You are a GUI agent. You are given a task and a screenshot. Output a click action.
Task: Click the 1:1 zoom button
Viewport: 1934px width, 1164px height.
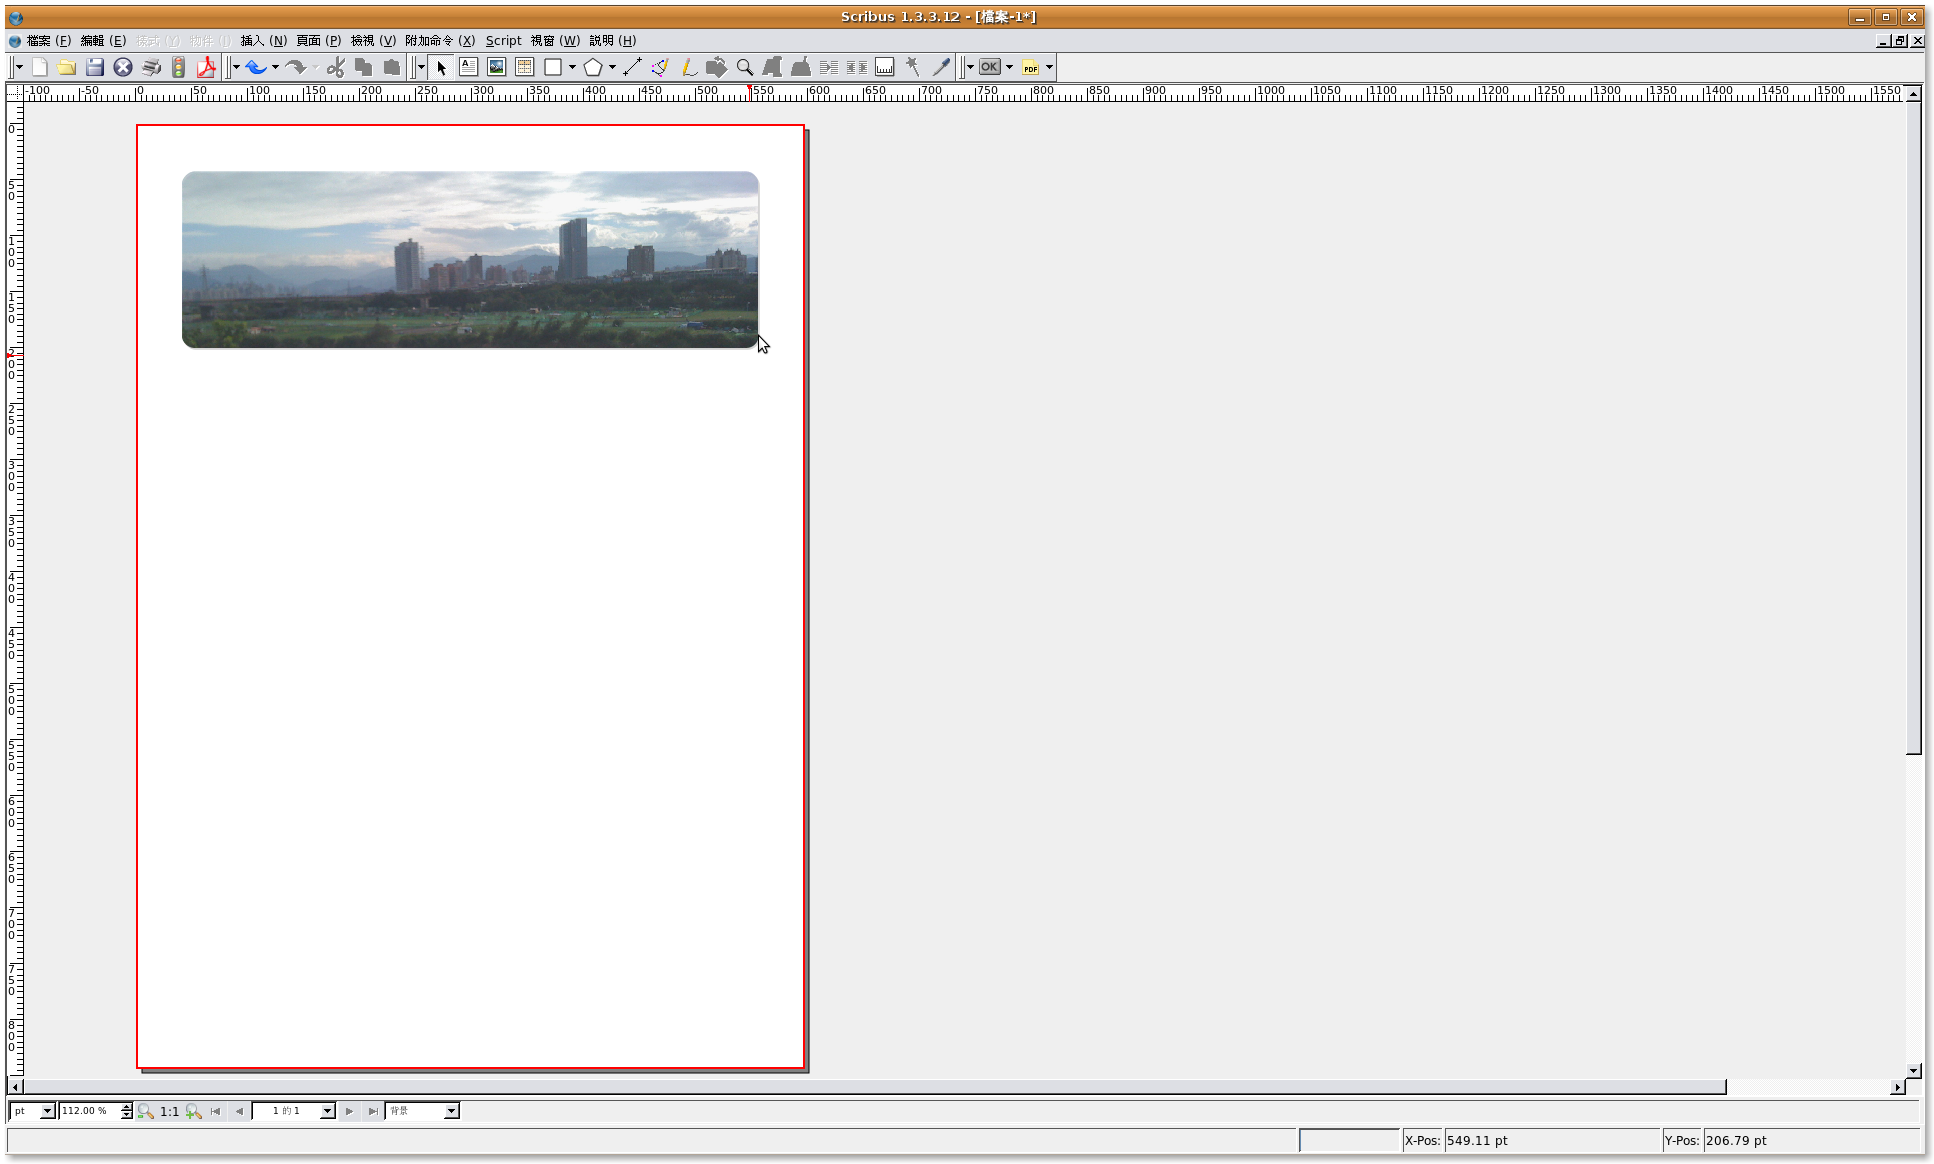169,1111
